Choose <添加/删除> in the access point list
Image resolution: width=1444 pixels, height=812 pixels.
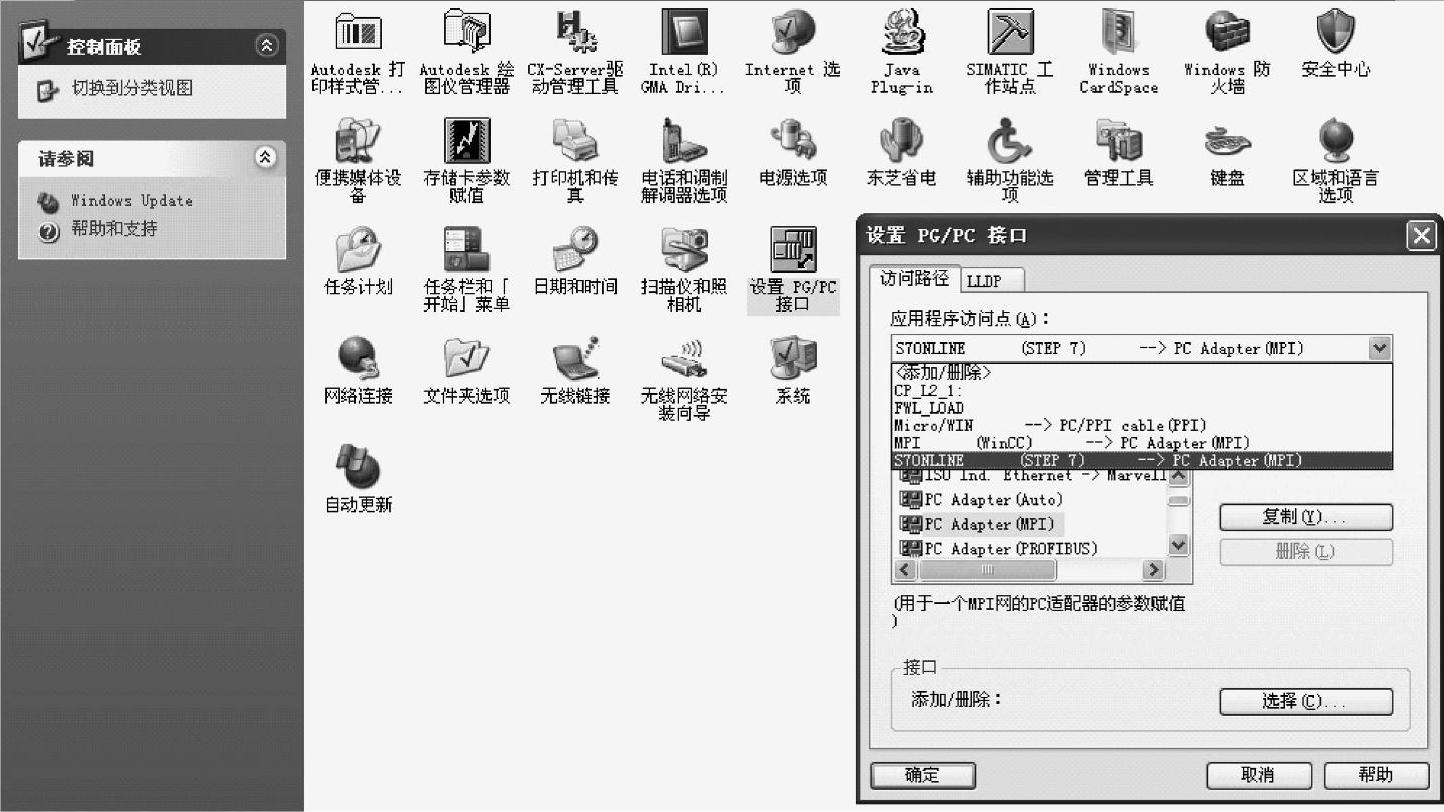tap(1142, 372)
